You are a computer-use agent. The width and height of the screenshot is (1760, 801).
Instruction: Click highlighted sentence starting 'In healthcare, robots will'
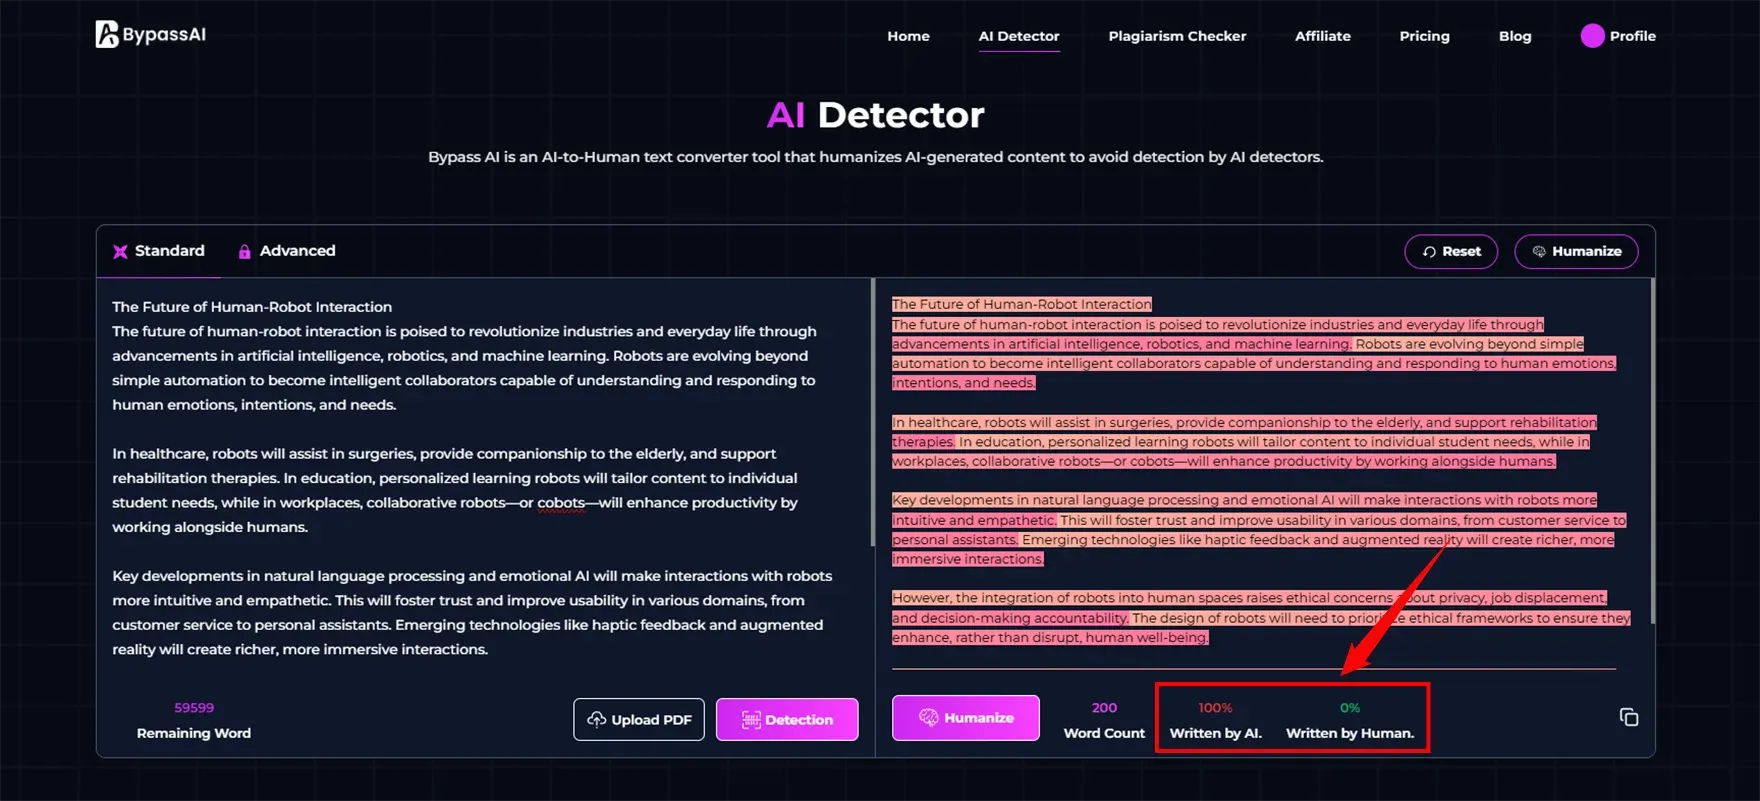coord(1244,432)
